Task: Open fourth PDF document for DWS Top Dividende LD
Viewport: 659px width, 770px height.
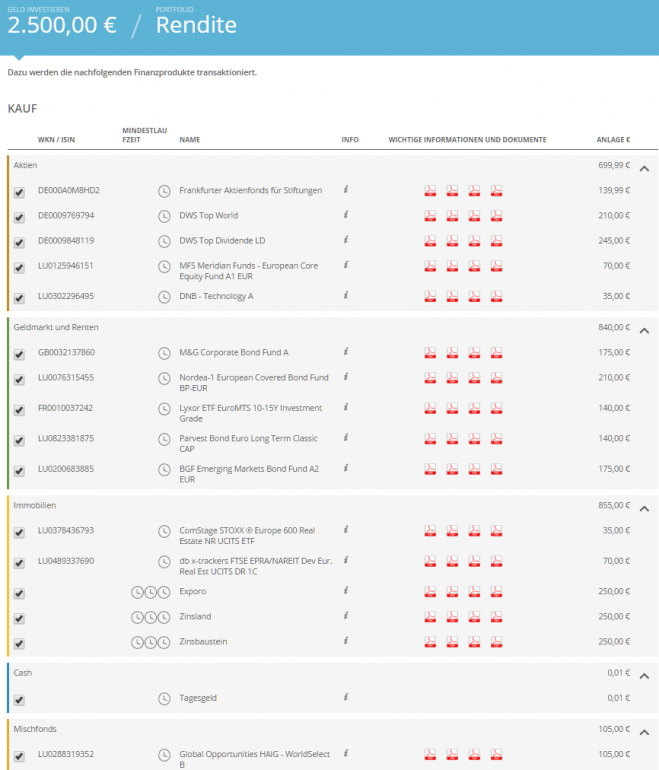Action: pyautogui.click(x=496, y=241)
